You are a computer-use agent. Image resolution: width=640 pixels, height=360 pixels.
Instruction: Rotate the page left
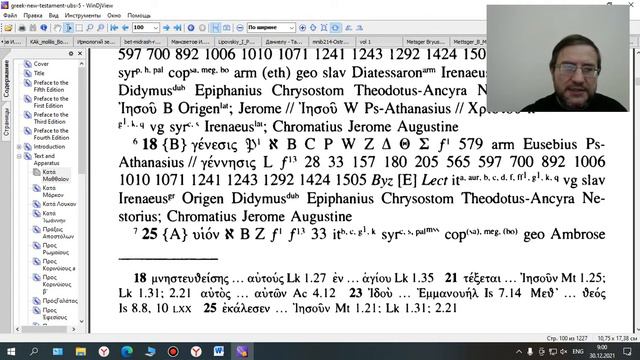[349, 28]
